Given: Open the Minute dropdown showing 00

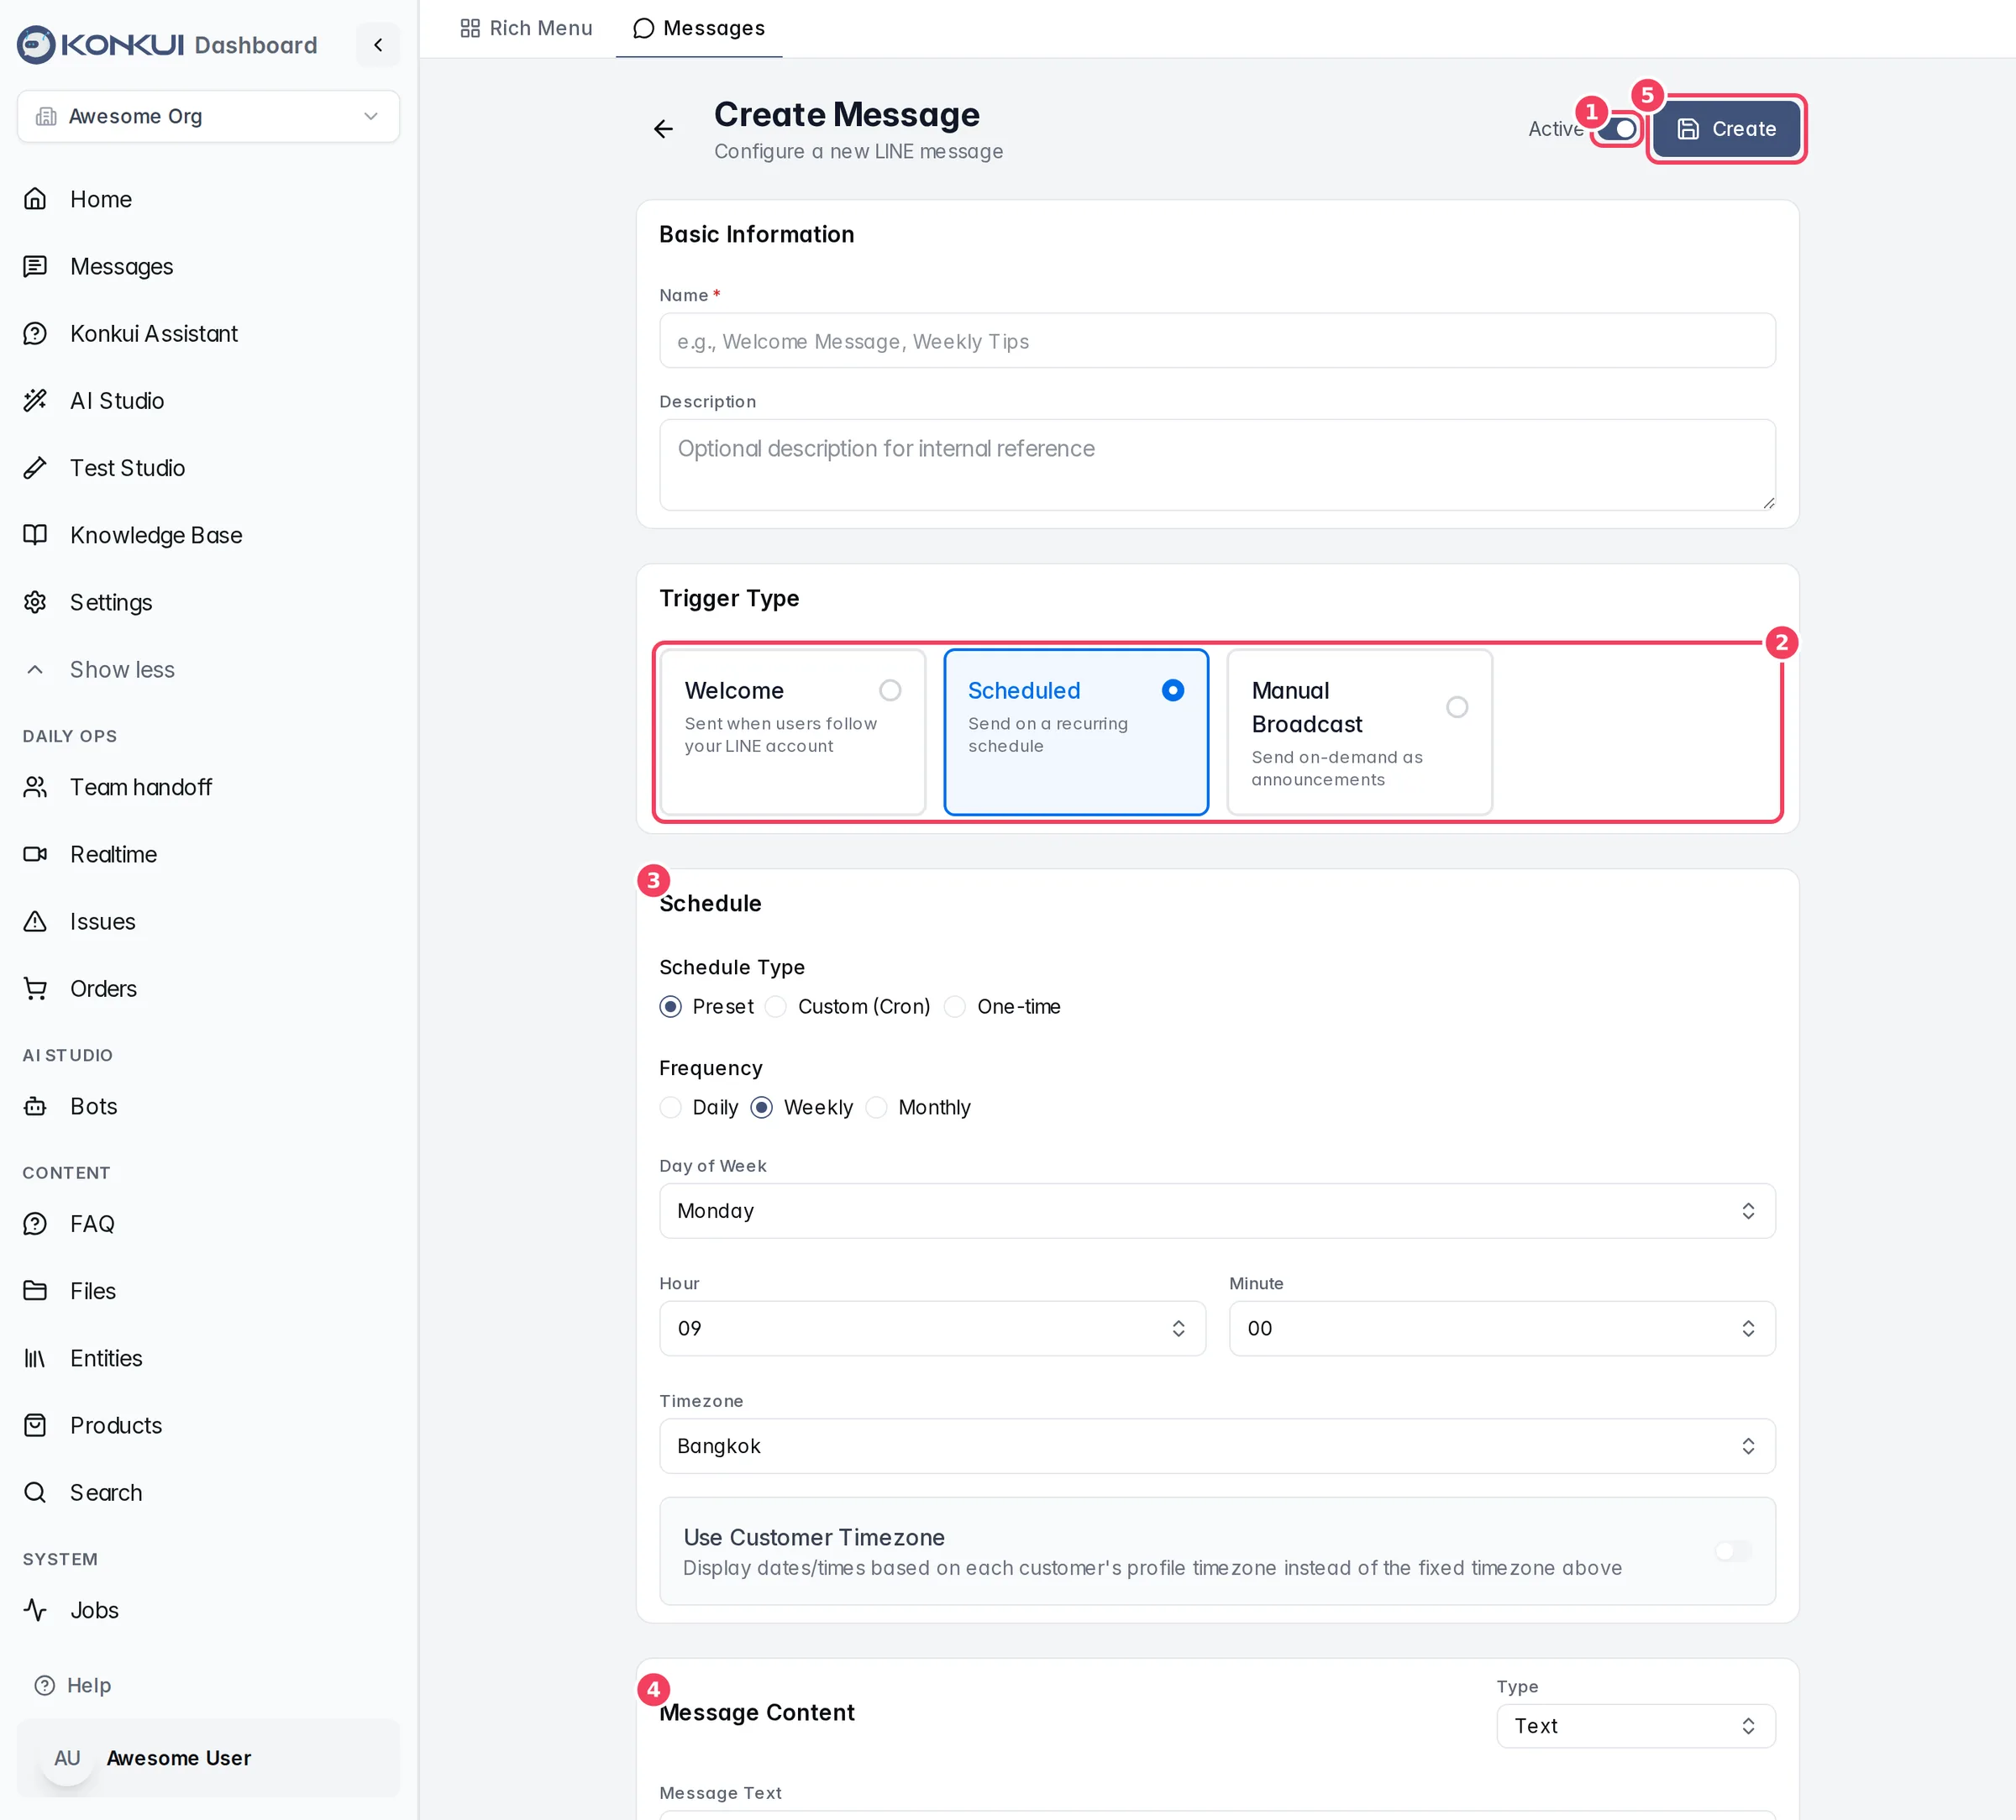Looking at the screenshot, I should tap(1502, 1328).
